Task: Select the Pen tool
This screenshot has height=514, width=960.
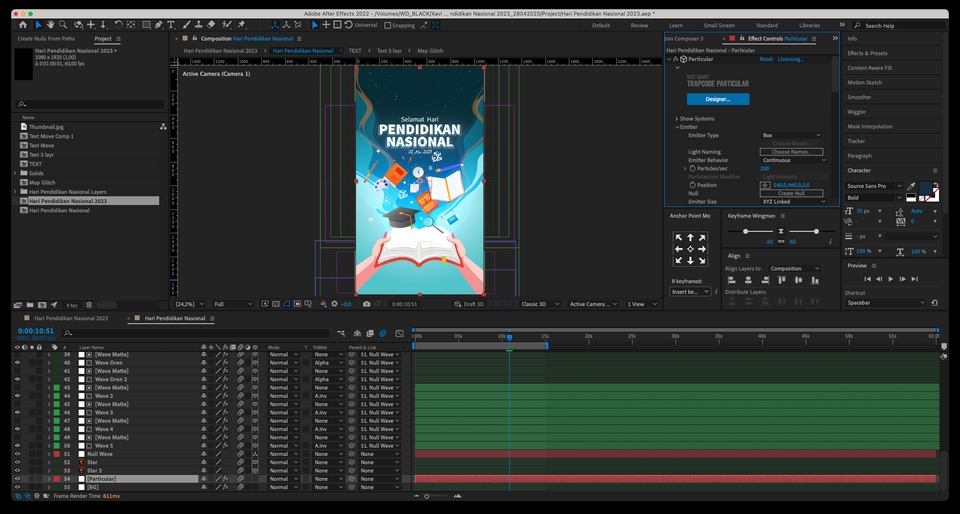Action: coord(159,25)
